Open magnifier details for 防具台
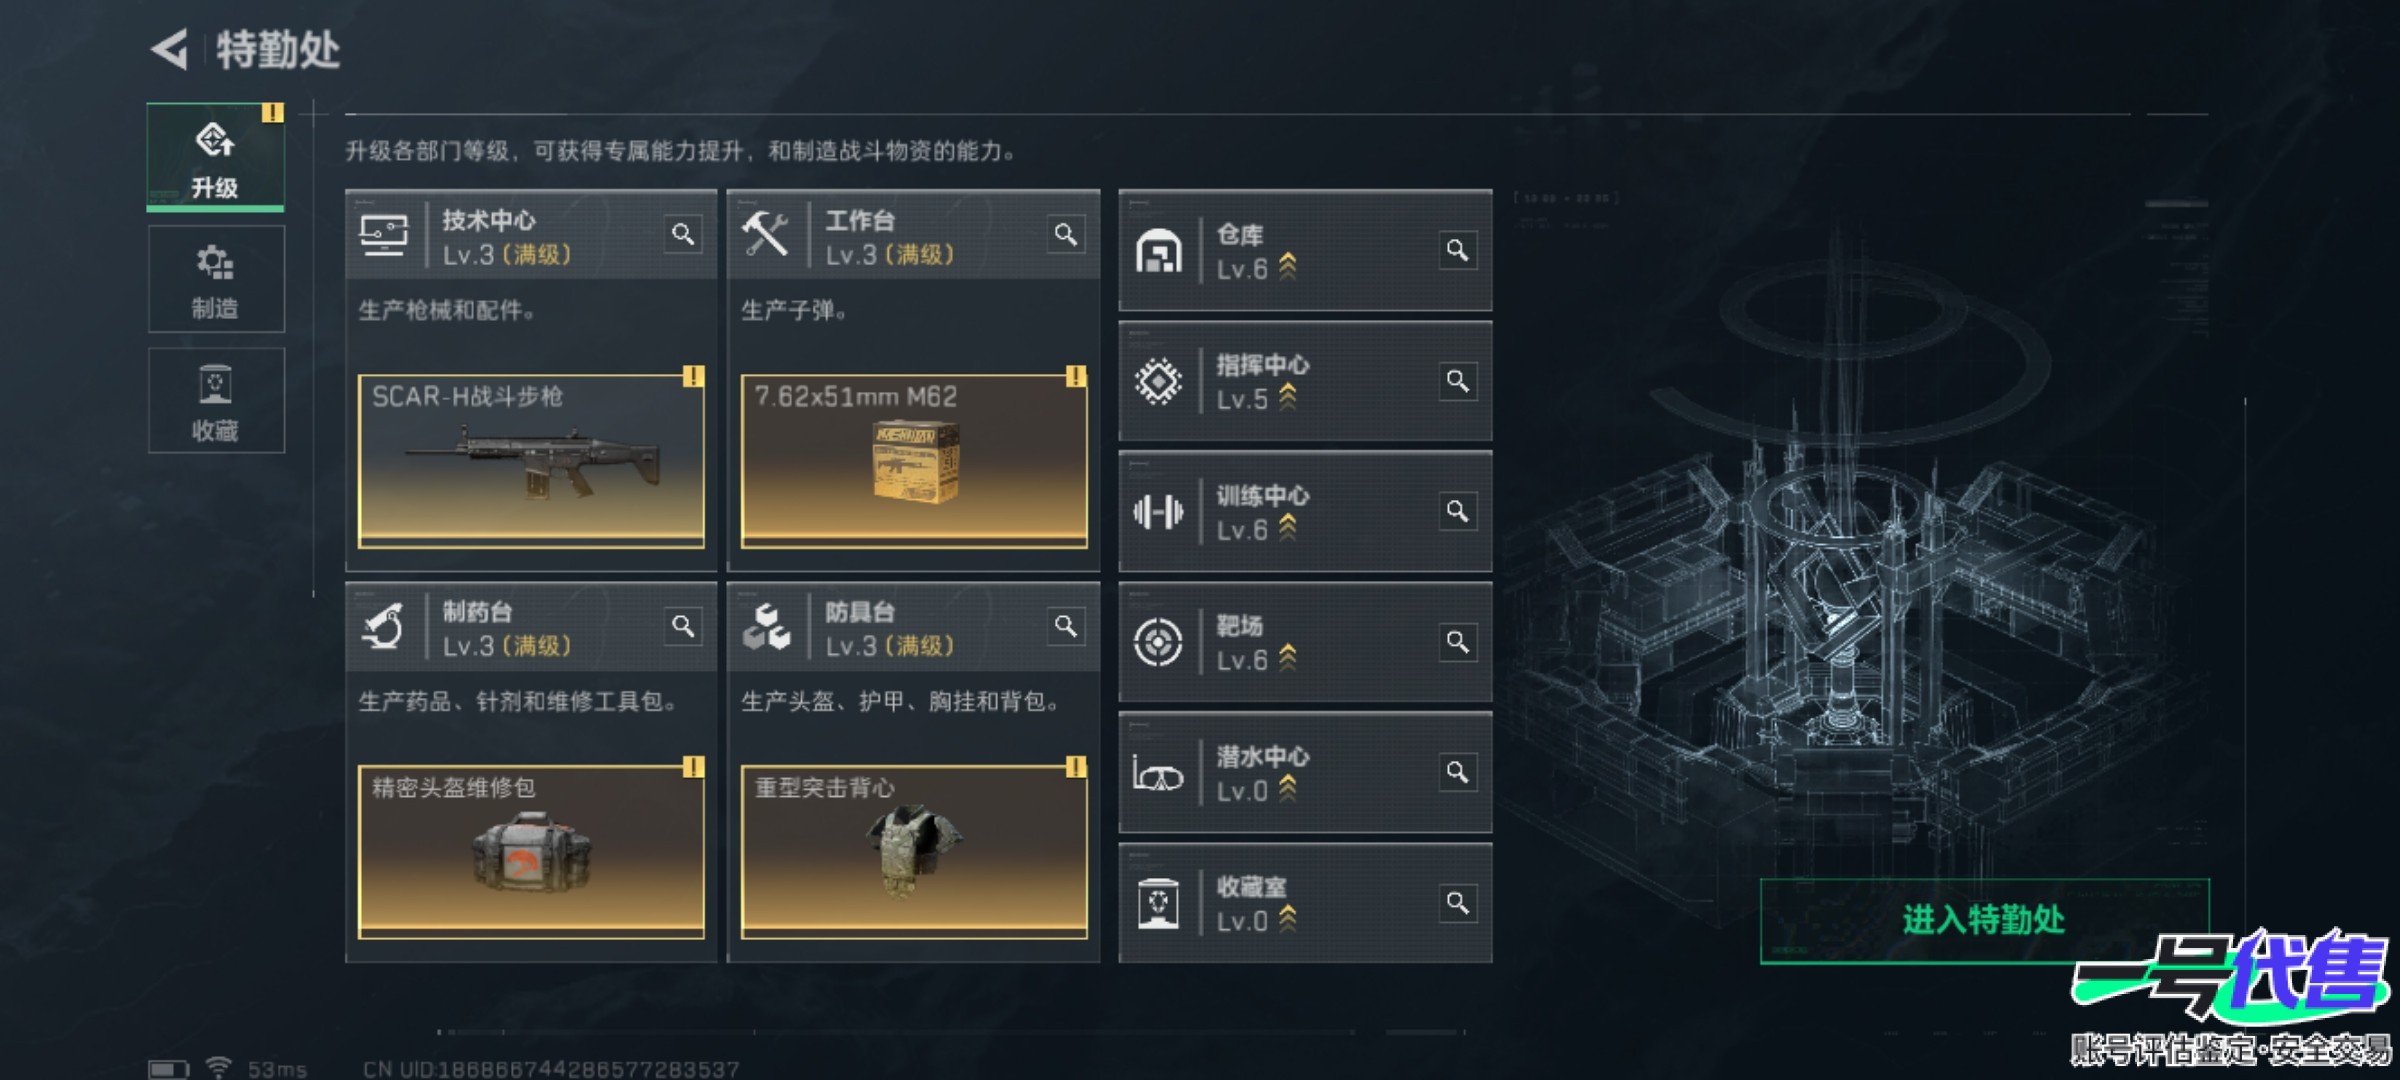2400x1080 pixels. click(x=1066, y=627)
